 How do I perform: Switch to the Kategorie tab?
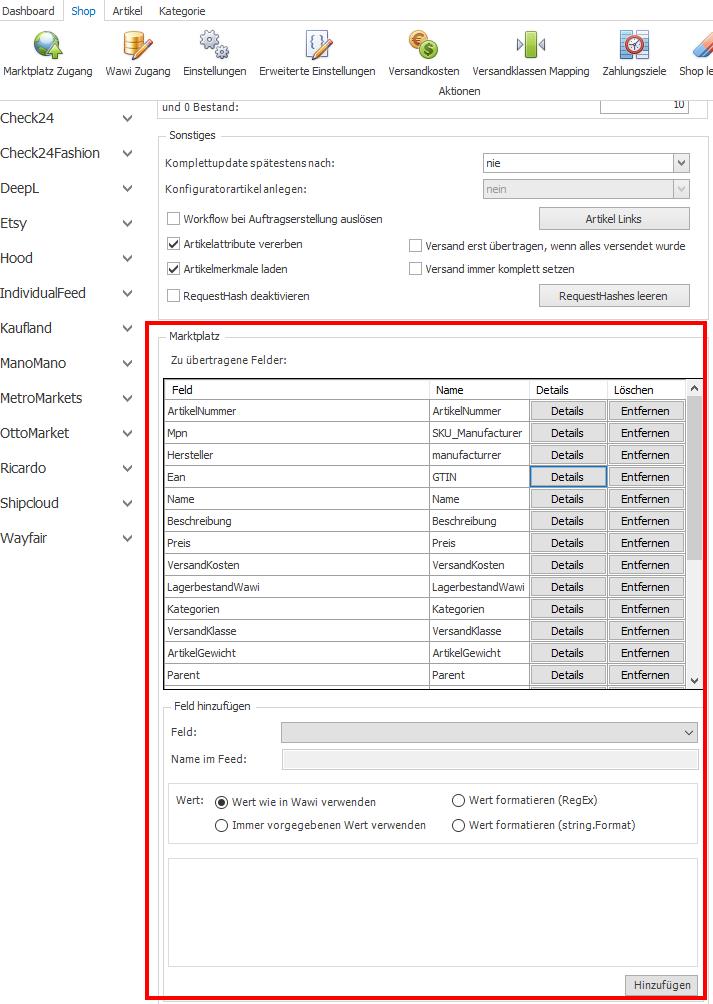[x=182, y=11]
